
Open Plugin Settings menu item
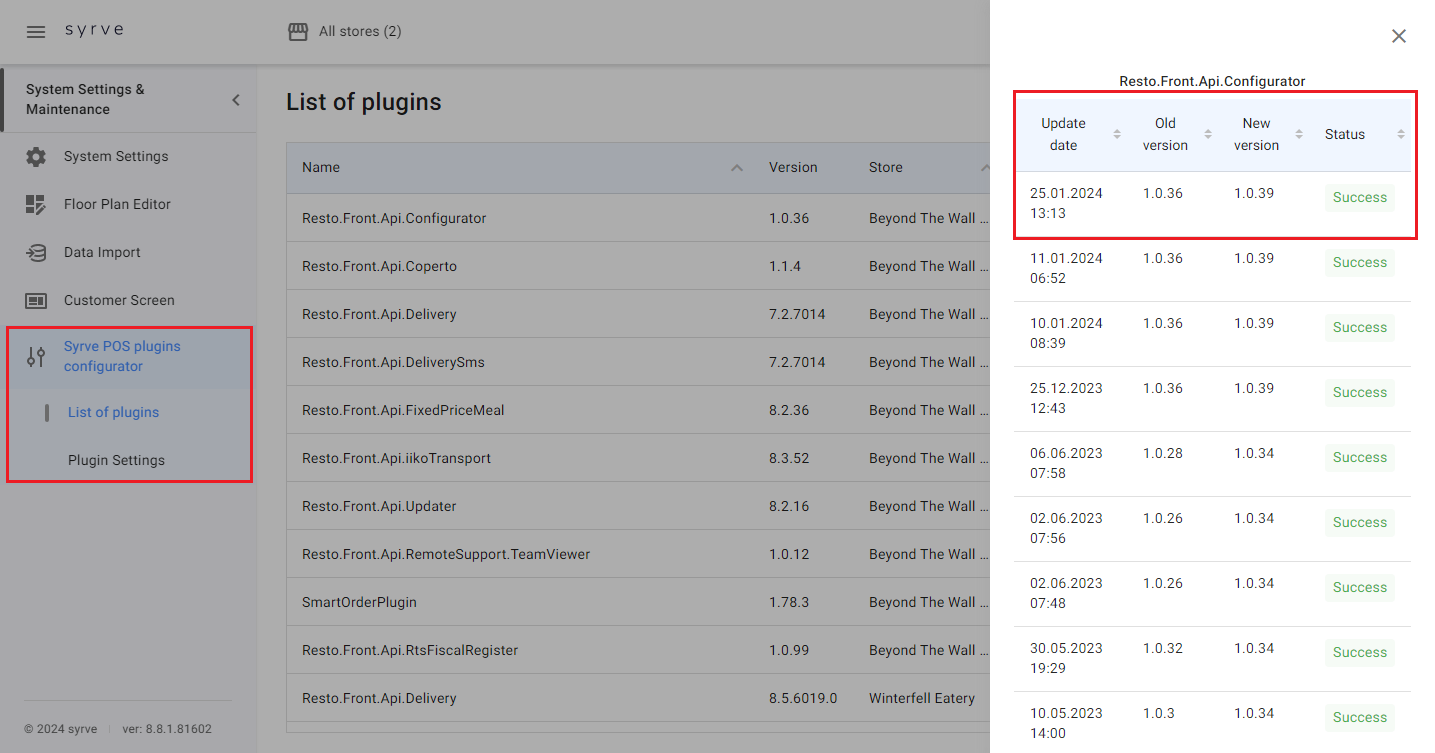[x=116, y=461]
